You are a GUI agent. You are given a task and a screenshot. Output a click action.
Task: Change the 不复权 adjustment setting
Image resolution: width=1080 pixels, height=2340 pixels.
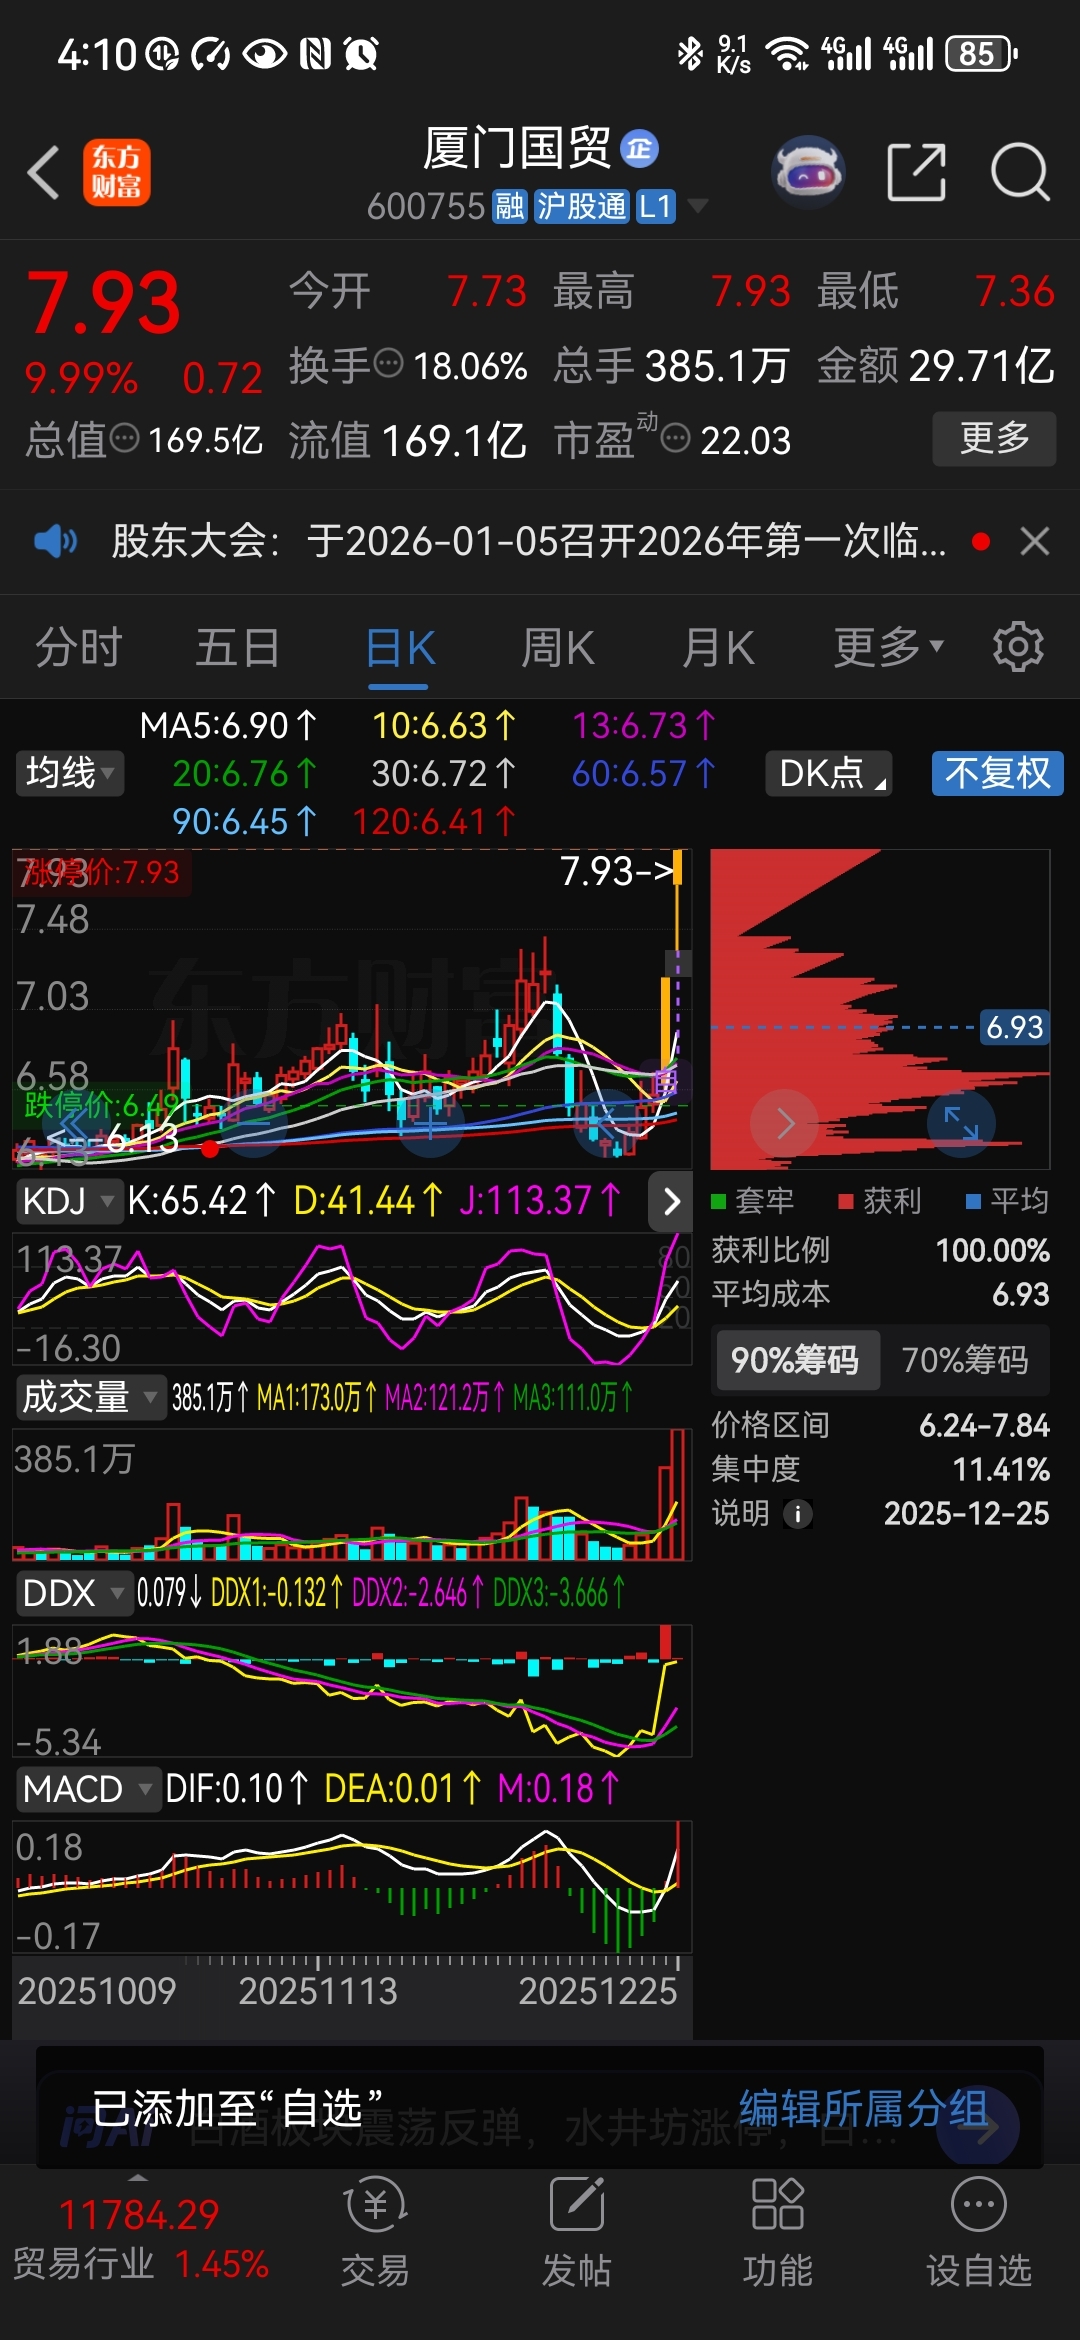pos(997,773)
